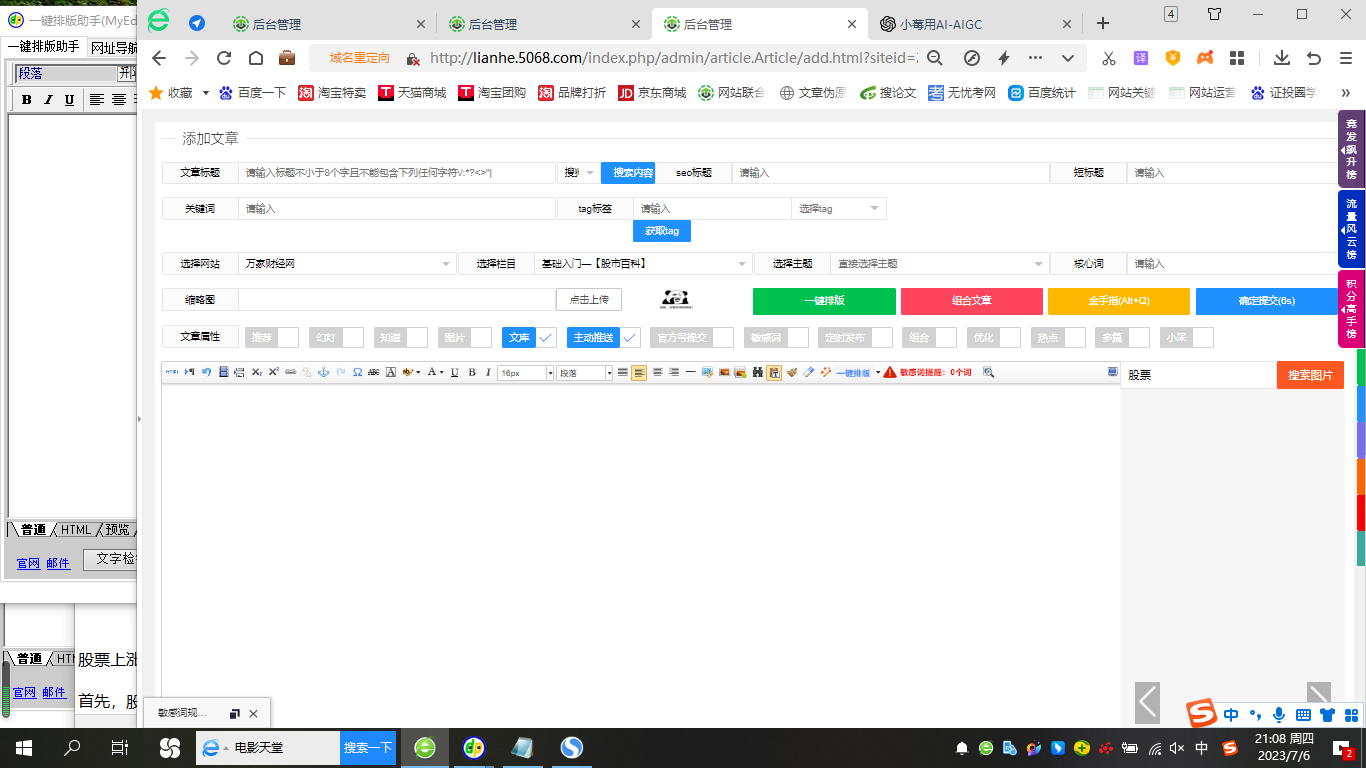Open the anchor insertion tool

tap(324, 372)
